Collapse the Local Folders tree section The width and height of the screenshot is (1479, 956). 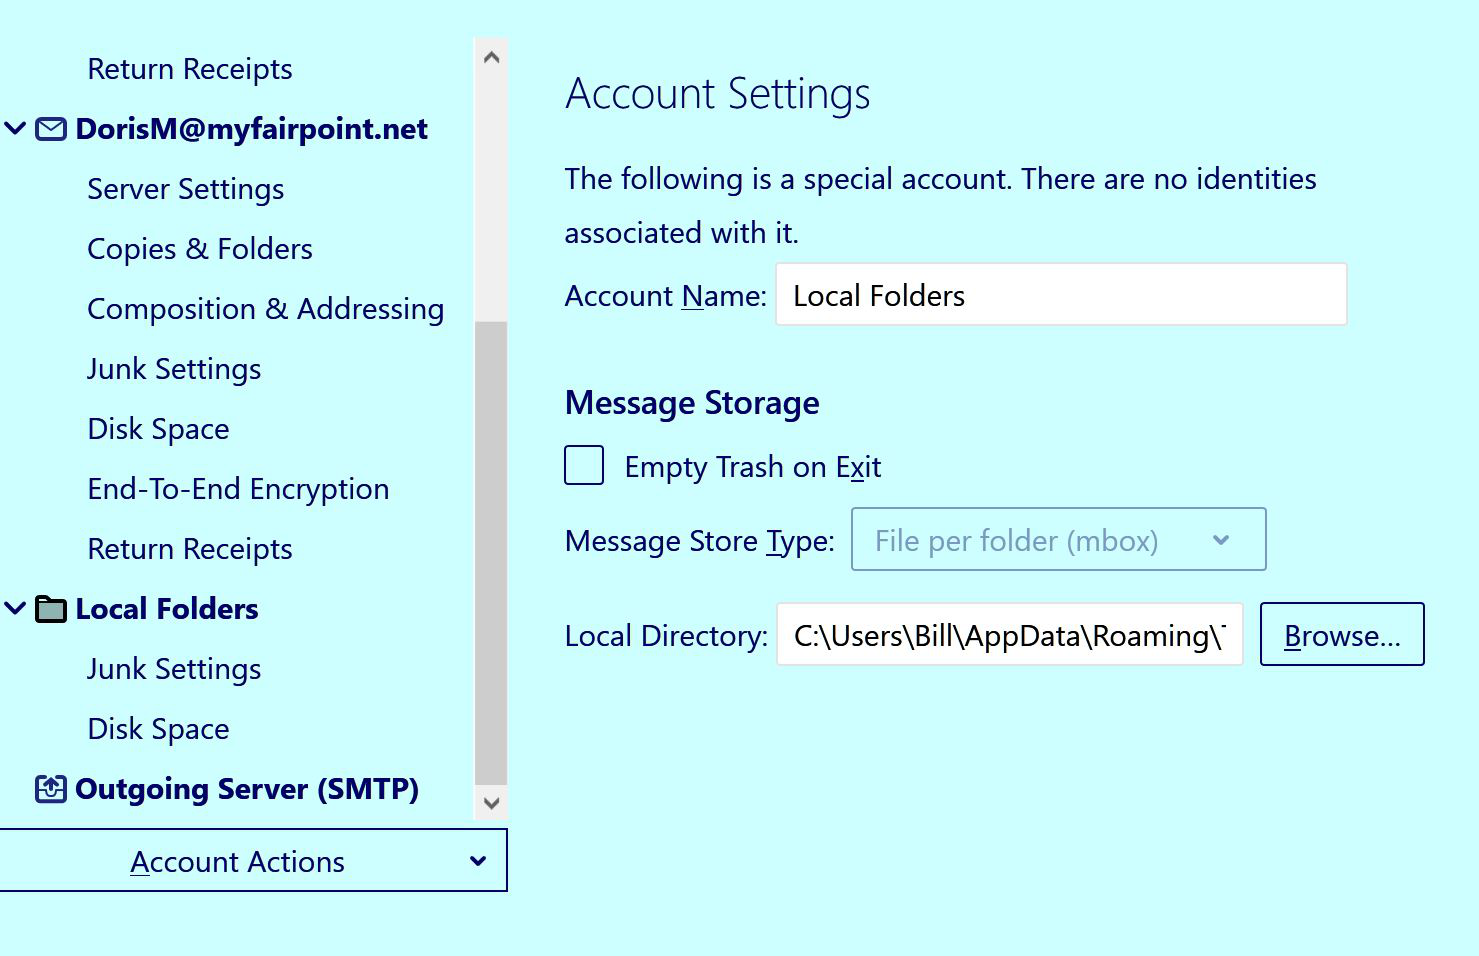coord(15,609)
